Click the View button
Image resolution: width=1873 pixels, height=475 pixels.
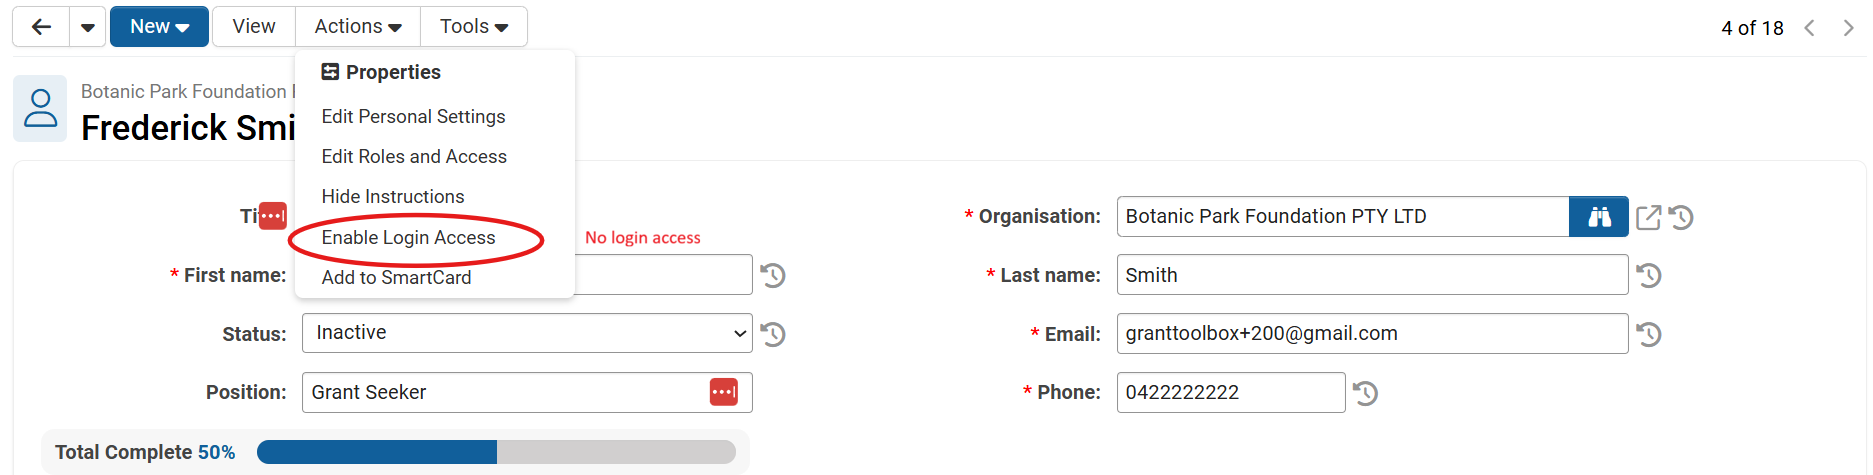[x=254, y=27]
